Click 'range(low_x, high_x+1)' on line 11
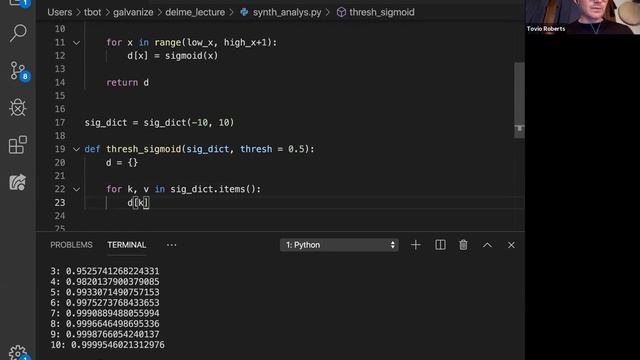This screenshot has width=640, height=360. 213,42
